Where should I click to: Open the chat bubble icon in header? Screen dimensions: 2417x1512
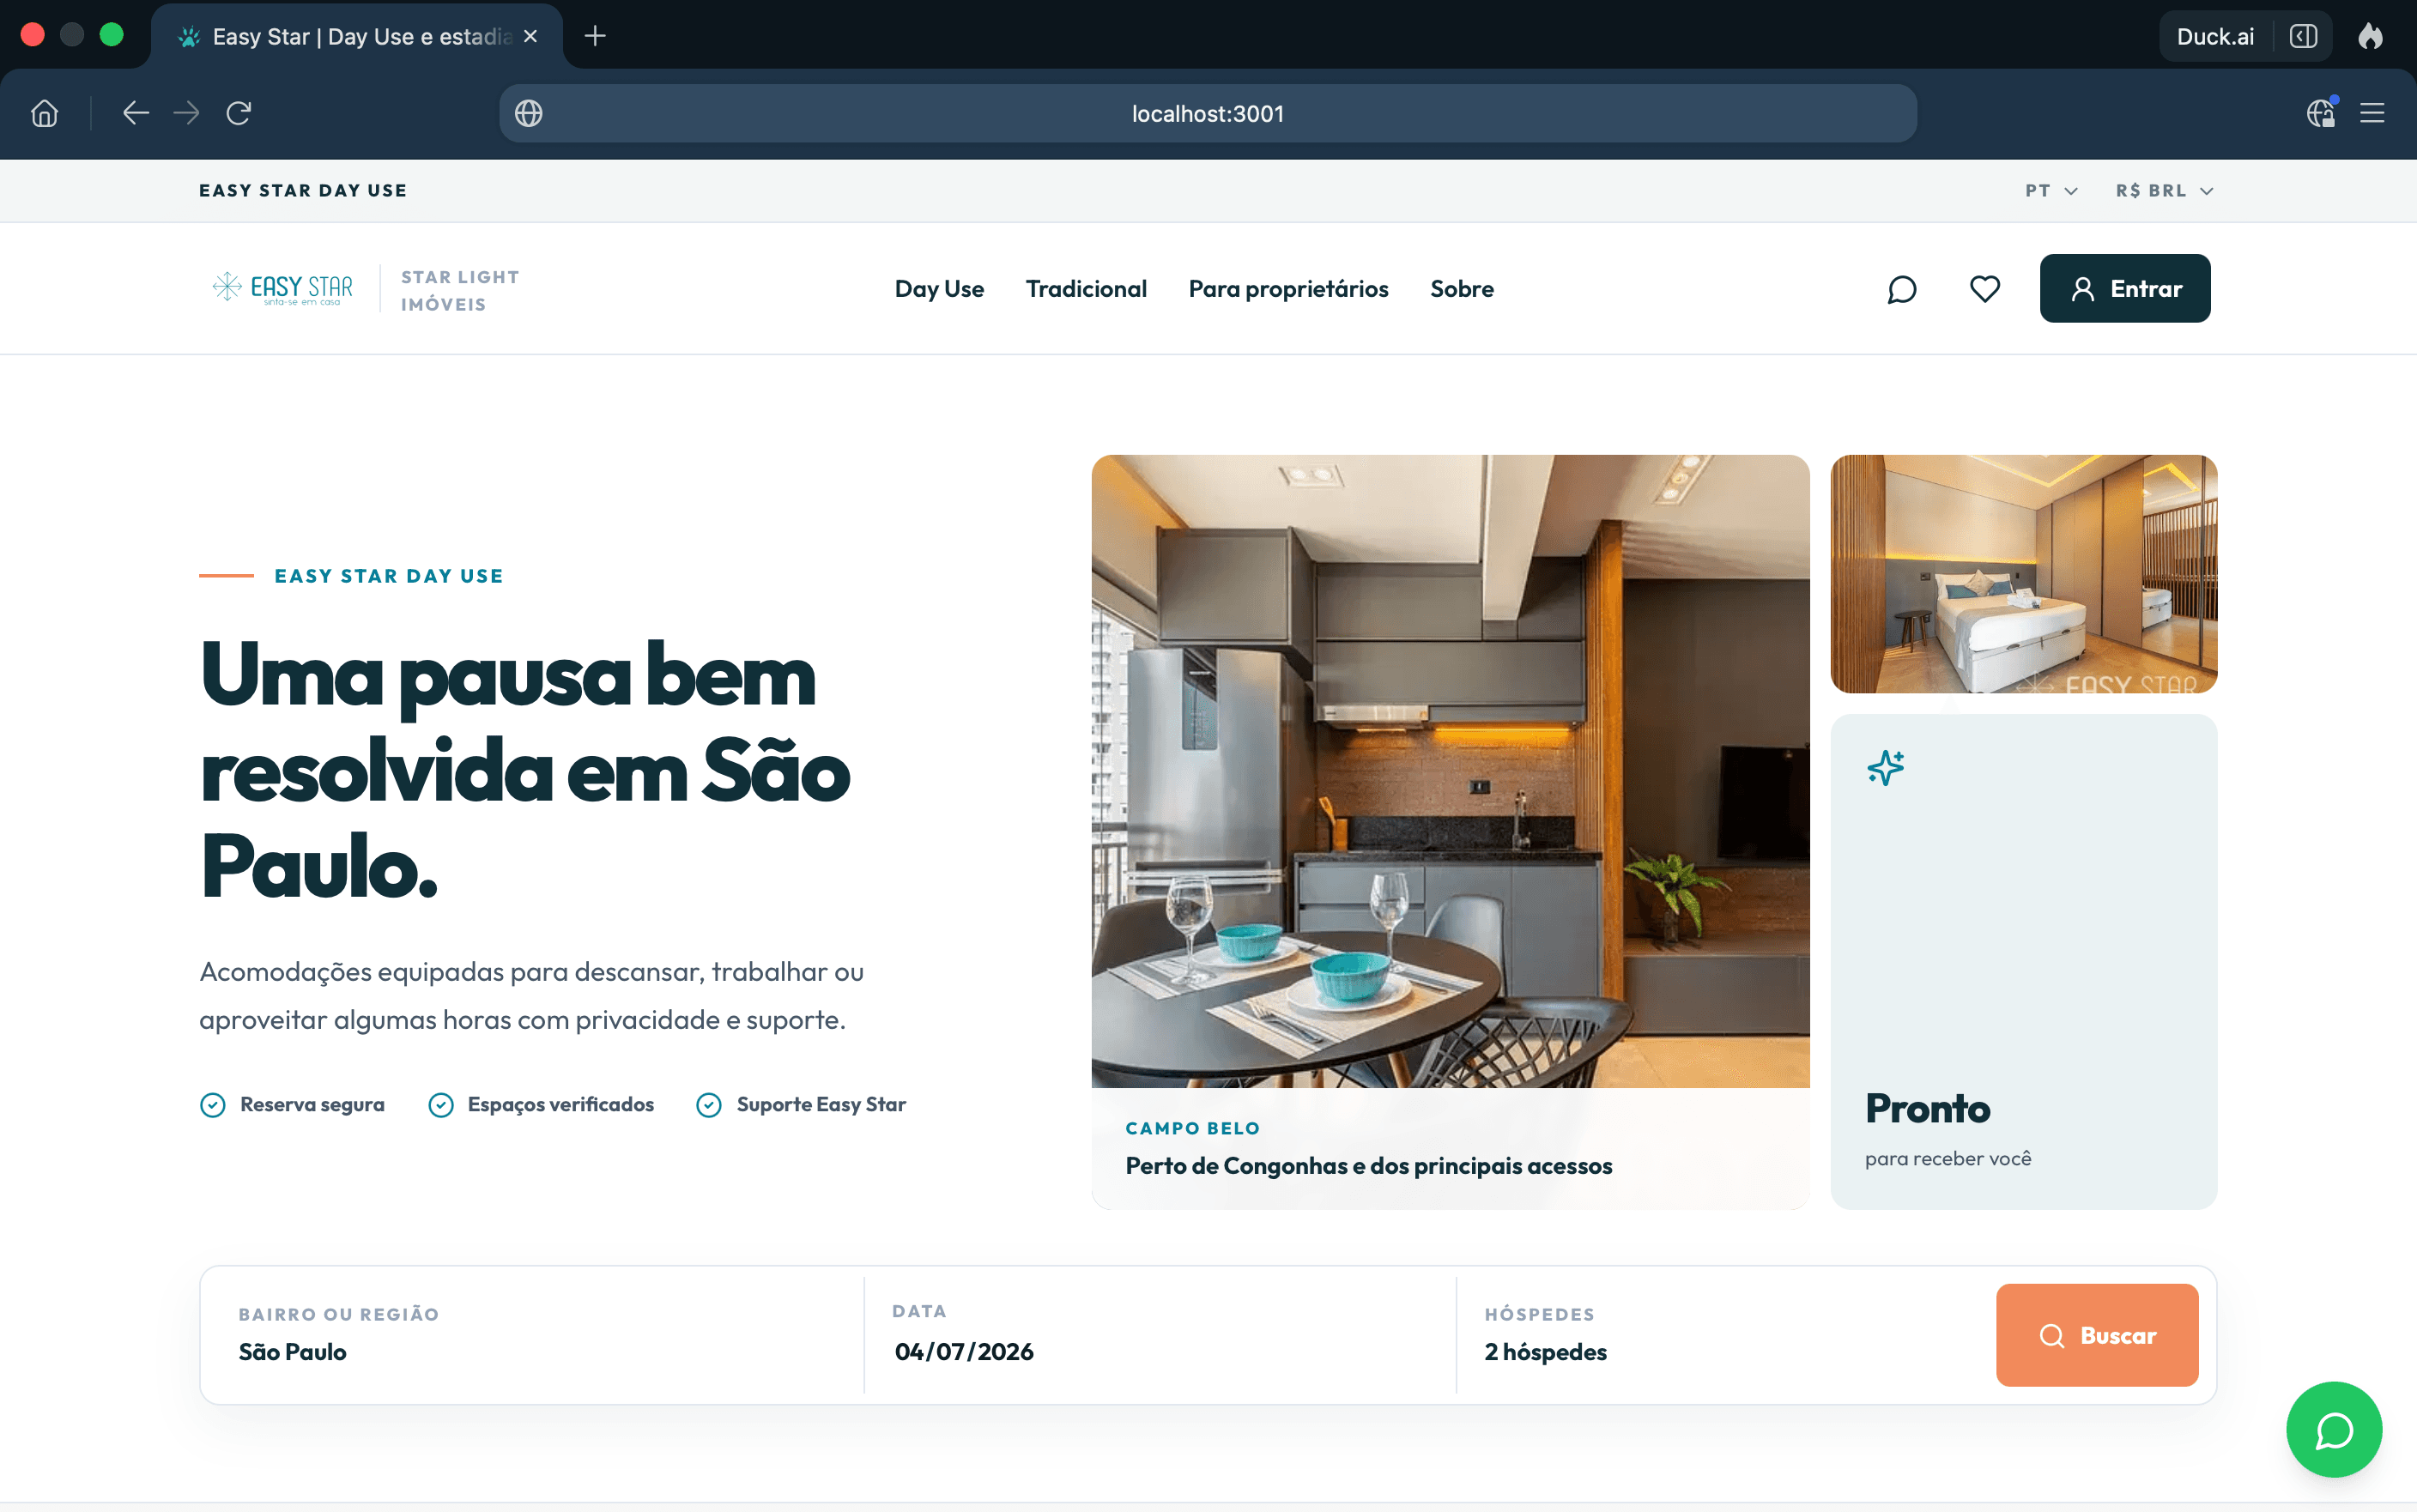(x=1901, y=289)
